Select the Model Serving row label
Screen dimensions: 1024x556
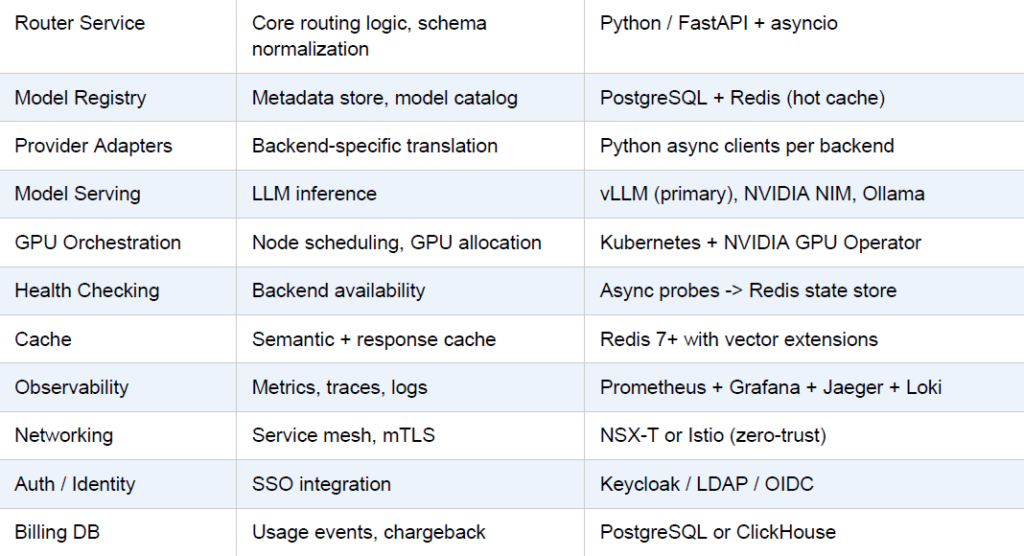77,194
